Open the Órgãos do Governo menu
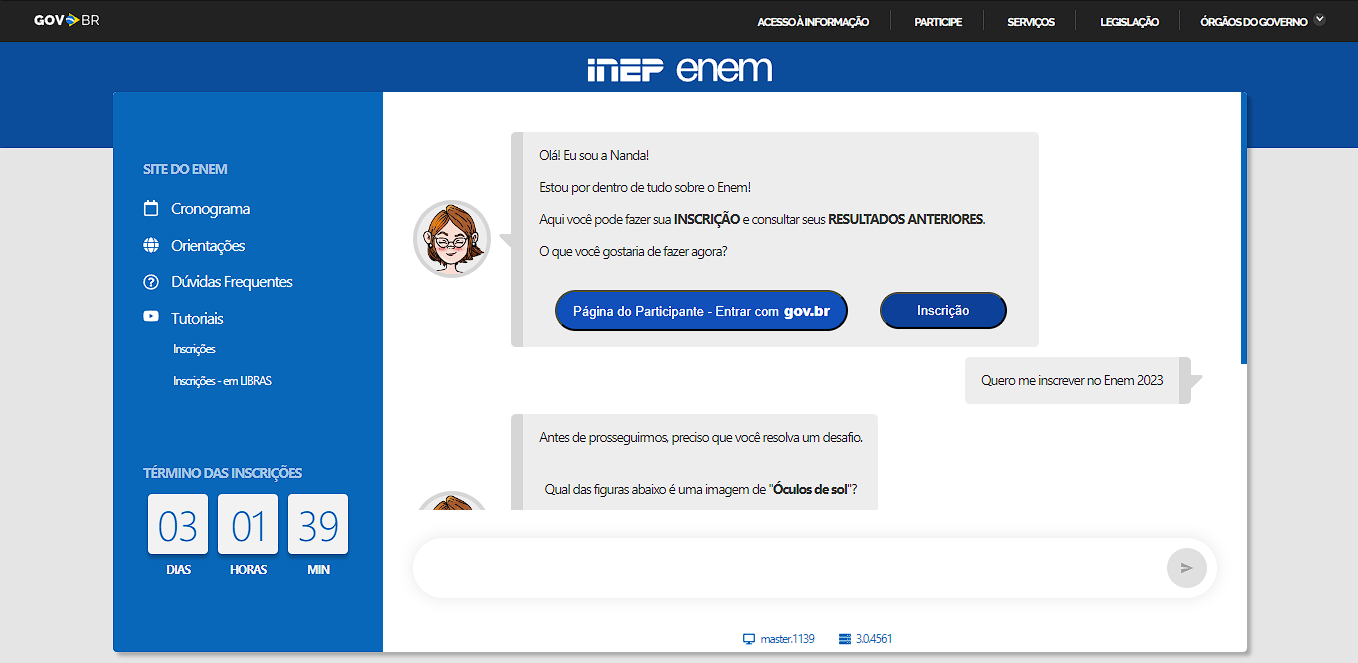 pos(1254,22)
